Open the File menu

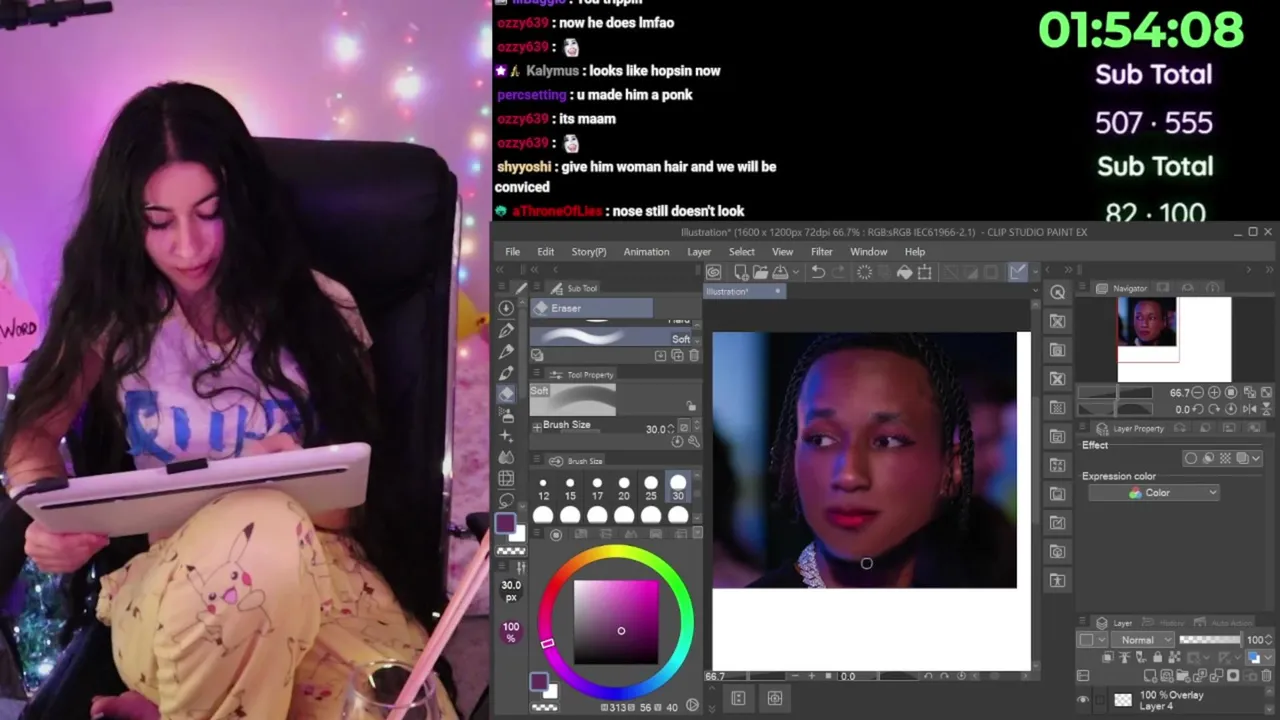click(x=513, y=252)
